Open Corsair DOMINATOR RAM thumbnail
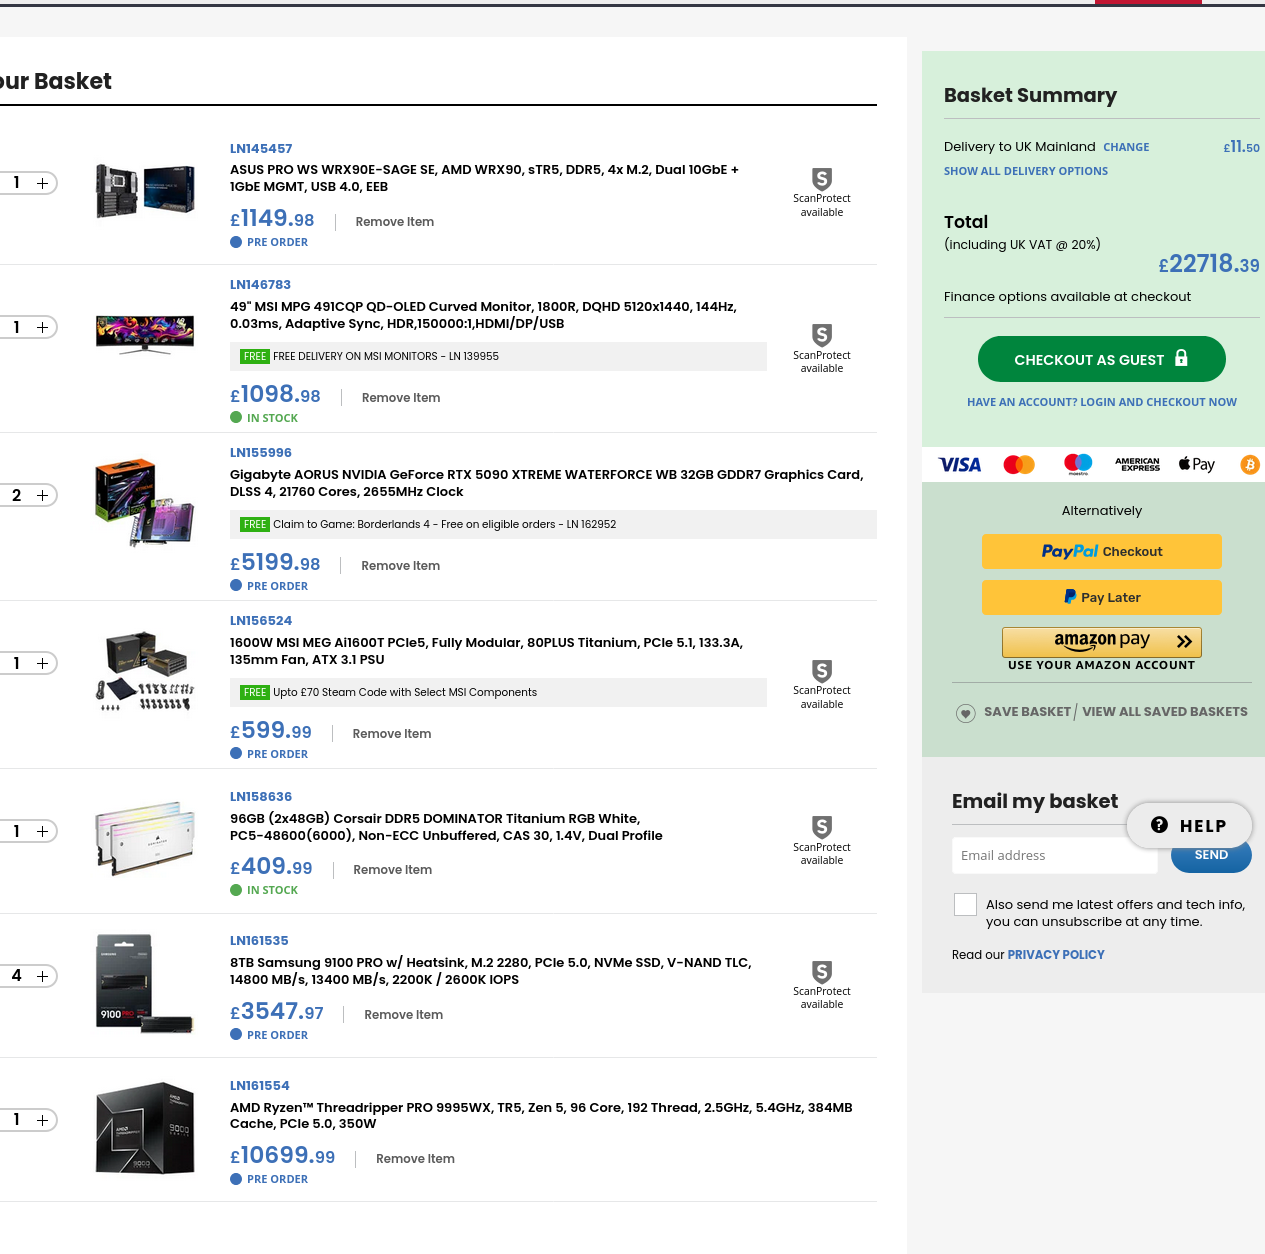1265x1254 pixels. click(x=145, y=838)
